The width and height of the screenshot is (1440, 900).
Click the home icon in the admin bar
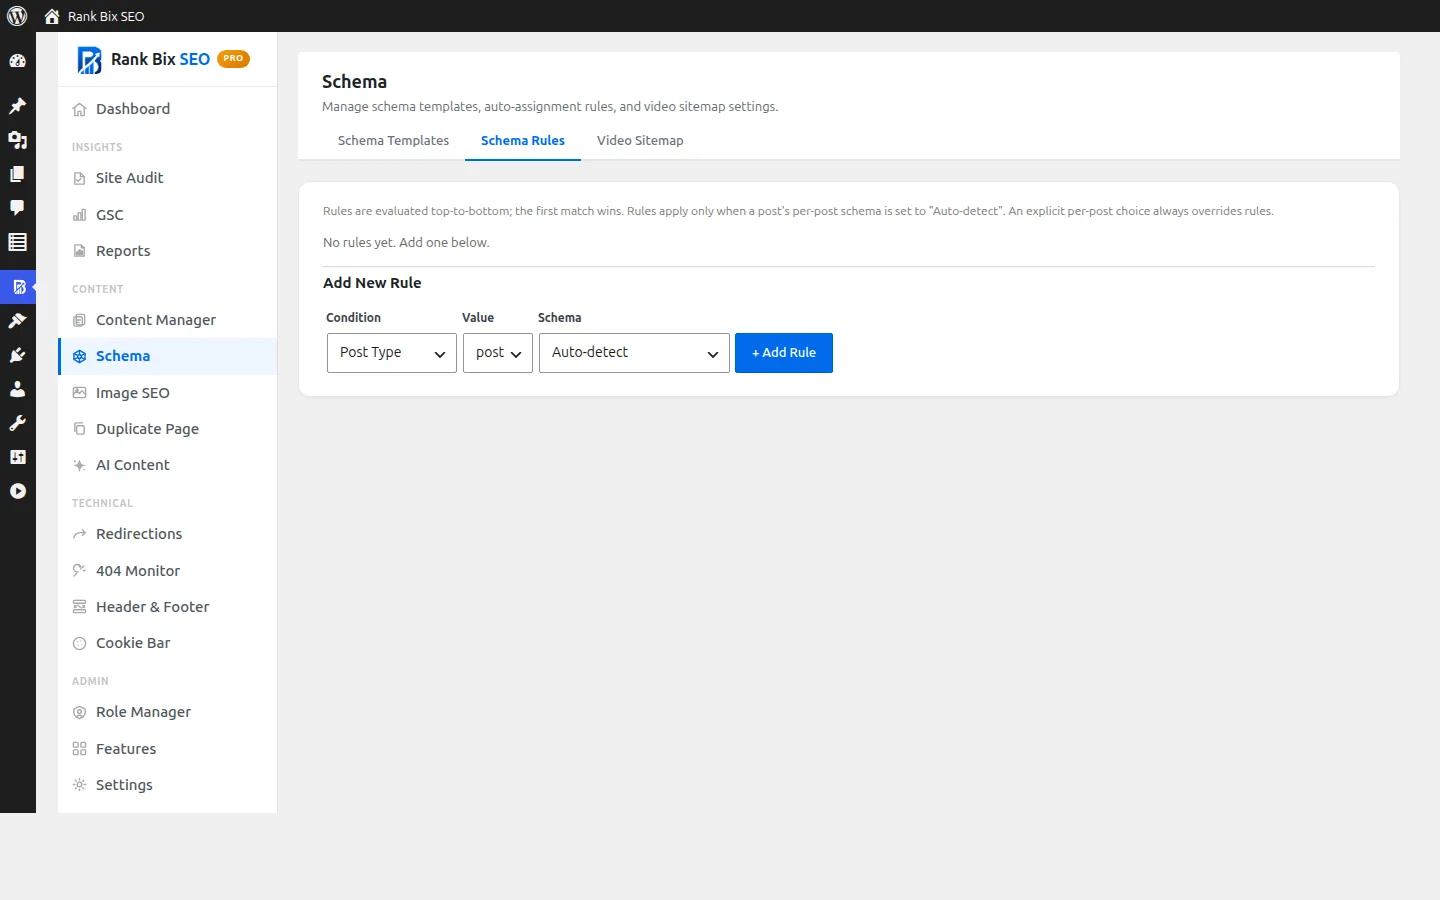click(52, 16)
